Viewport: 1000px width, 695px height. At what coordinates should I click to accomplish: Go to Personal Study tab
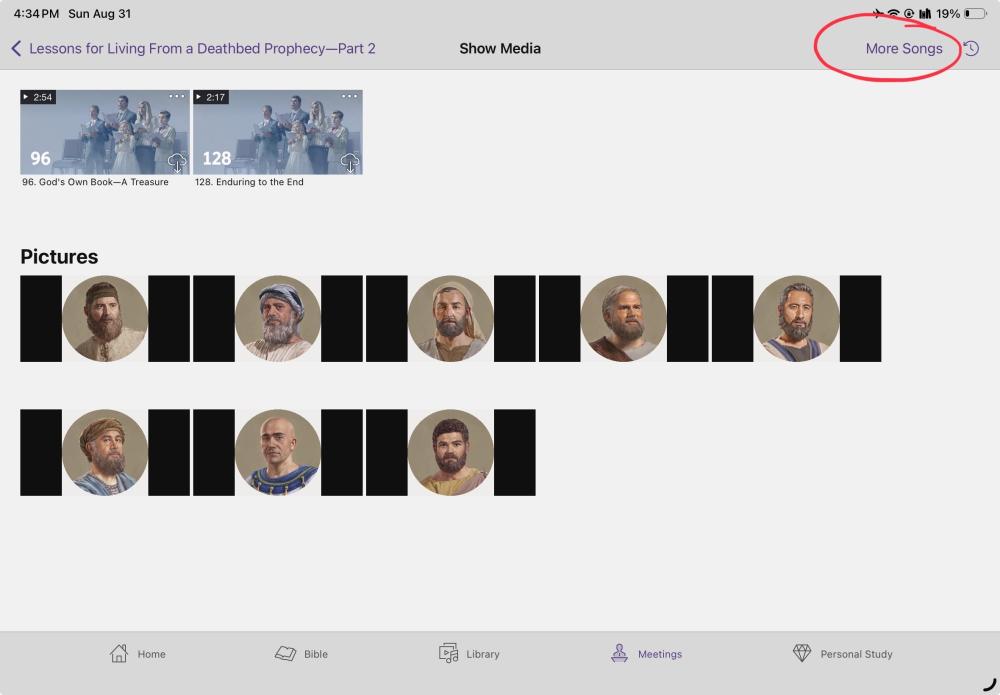[x=842, y=654]
